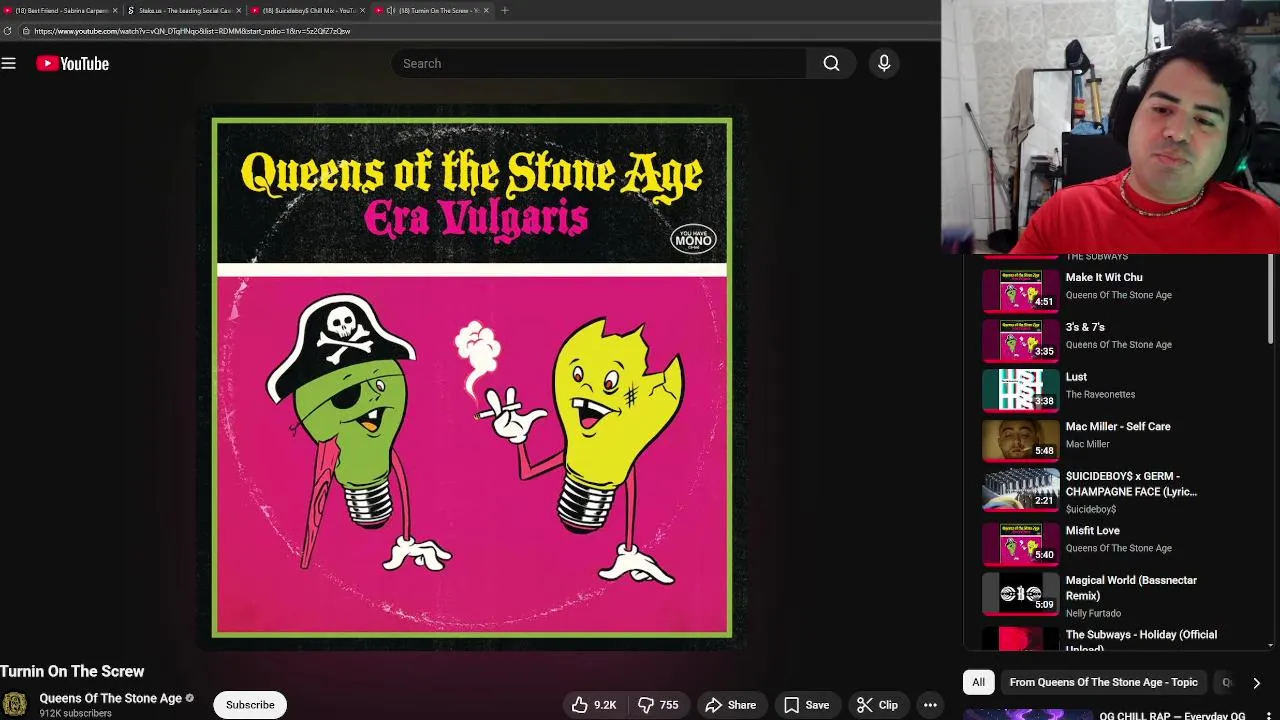The image size is (1280, 720).
Task: Click the browser address bar URL
Action: [x=192, y=31]
